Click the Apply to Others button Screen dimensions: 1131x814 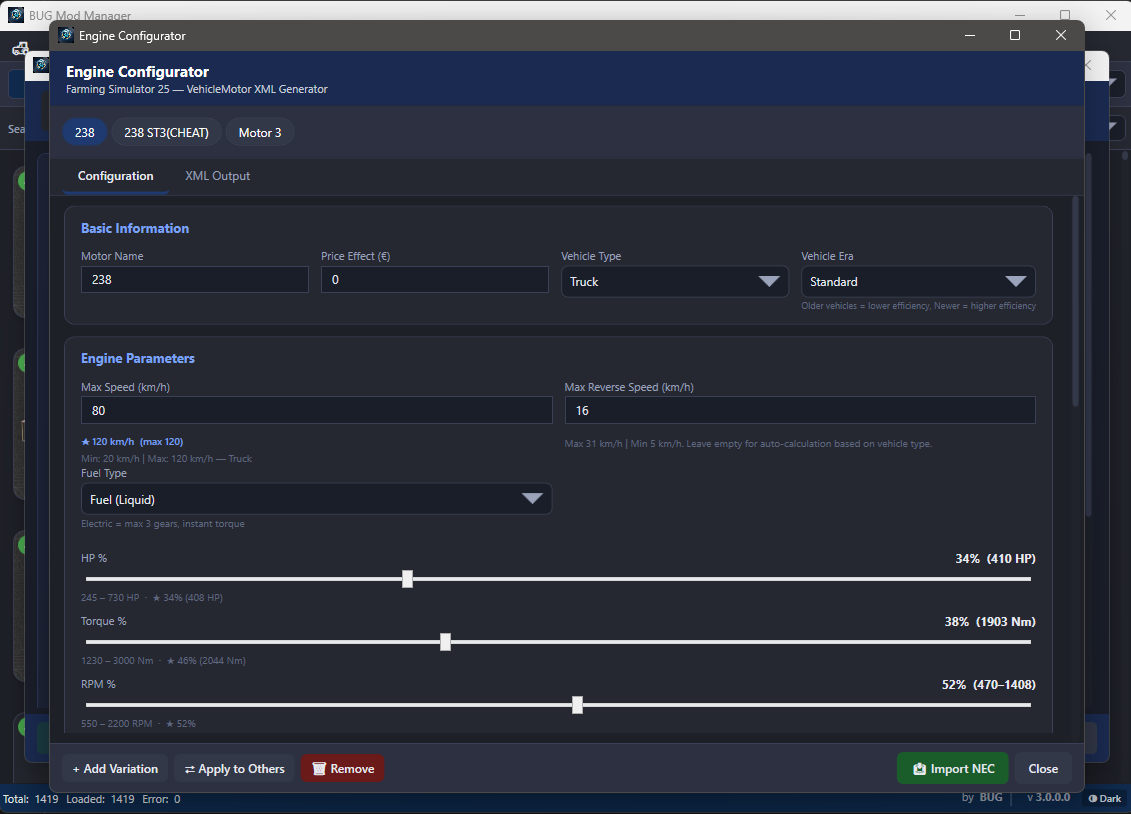pyautogui.click(x=235, y=769)
